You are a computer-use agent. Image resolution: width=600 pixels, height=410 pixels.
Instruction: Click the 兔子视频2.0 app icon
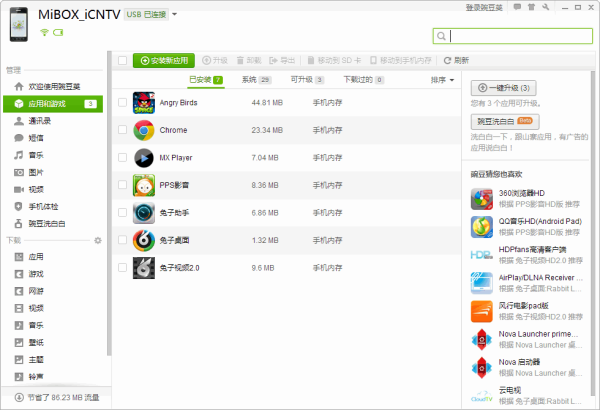pos(144,268)
